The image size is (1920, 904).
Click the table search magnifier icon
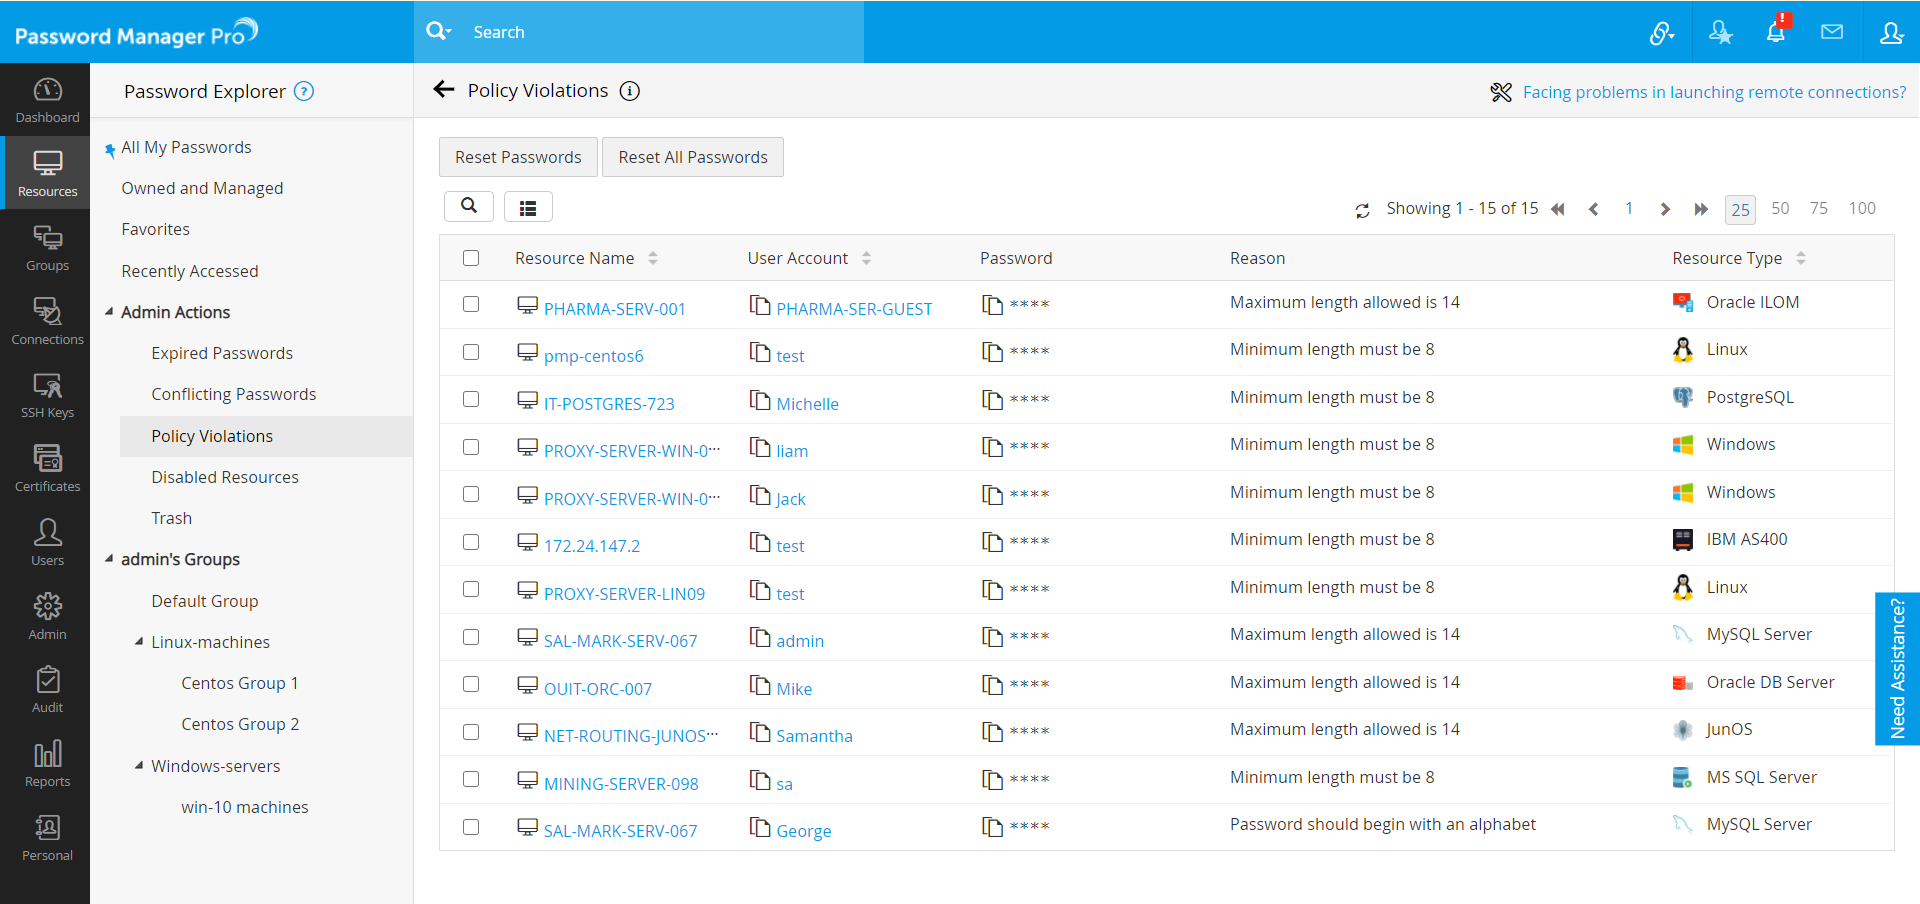[x=468, y=206]
